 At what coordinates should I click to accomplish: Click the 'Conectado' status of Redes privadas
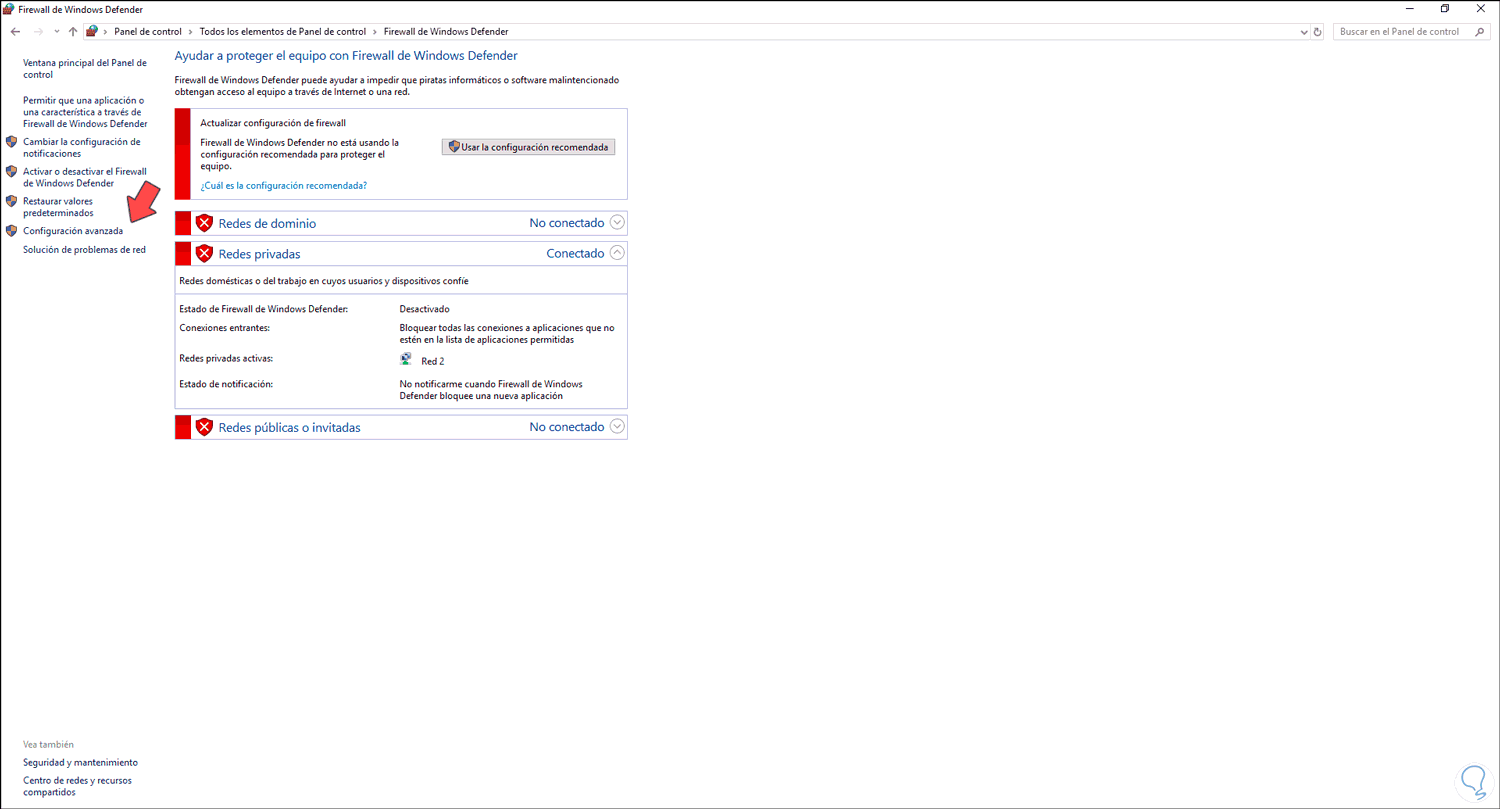click(x=575, y=254)
